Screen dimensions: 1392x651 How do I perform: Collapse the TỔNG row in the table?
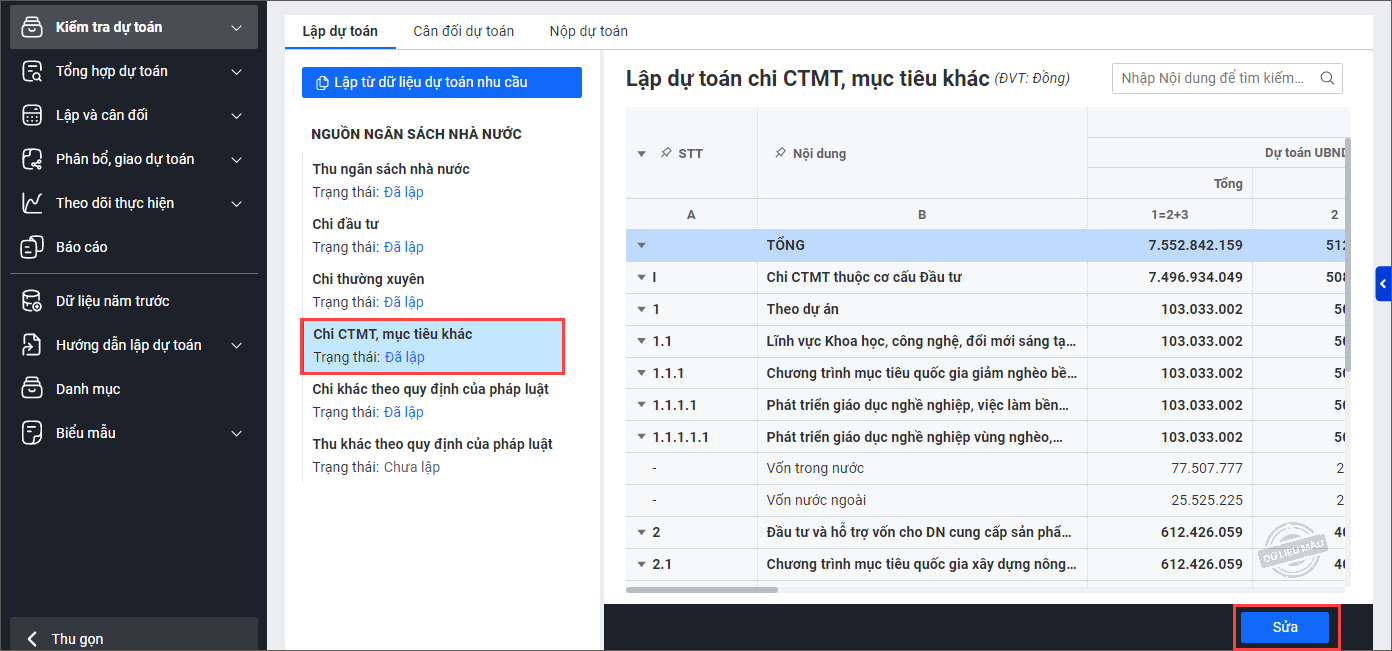(642, 245)
